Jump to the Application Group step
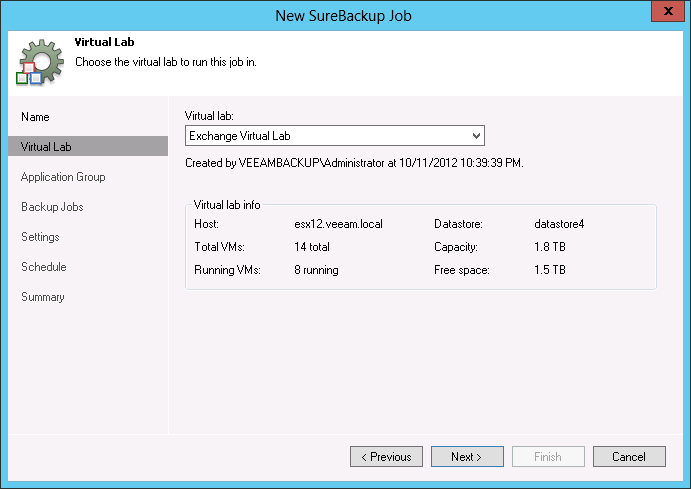This screenshot has height=489, width=691. click(63, 177)
